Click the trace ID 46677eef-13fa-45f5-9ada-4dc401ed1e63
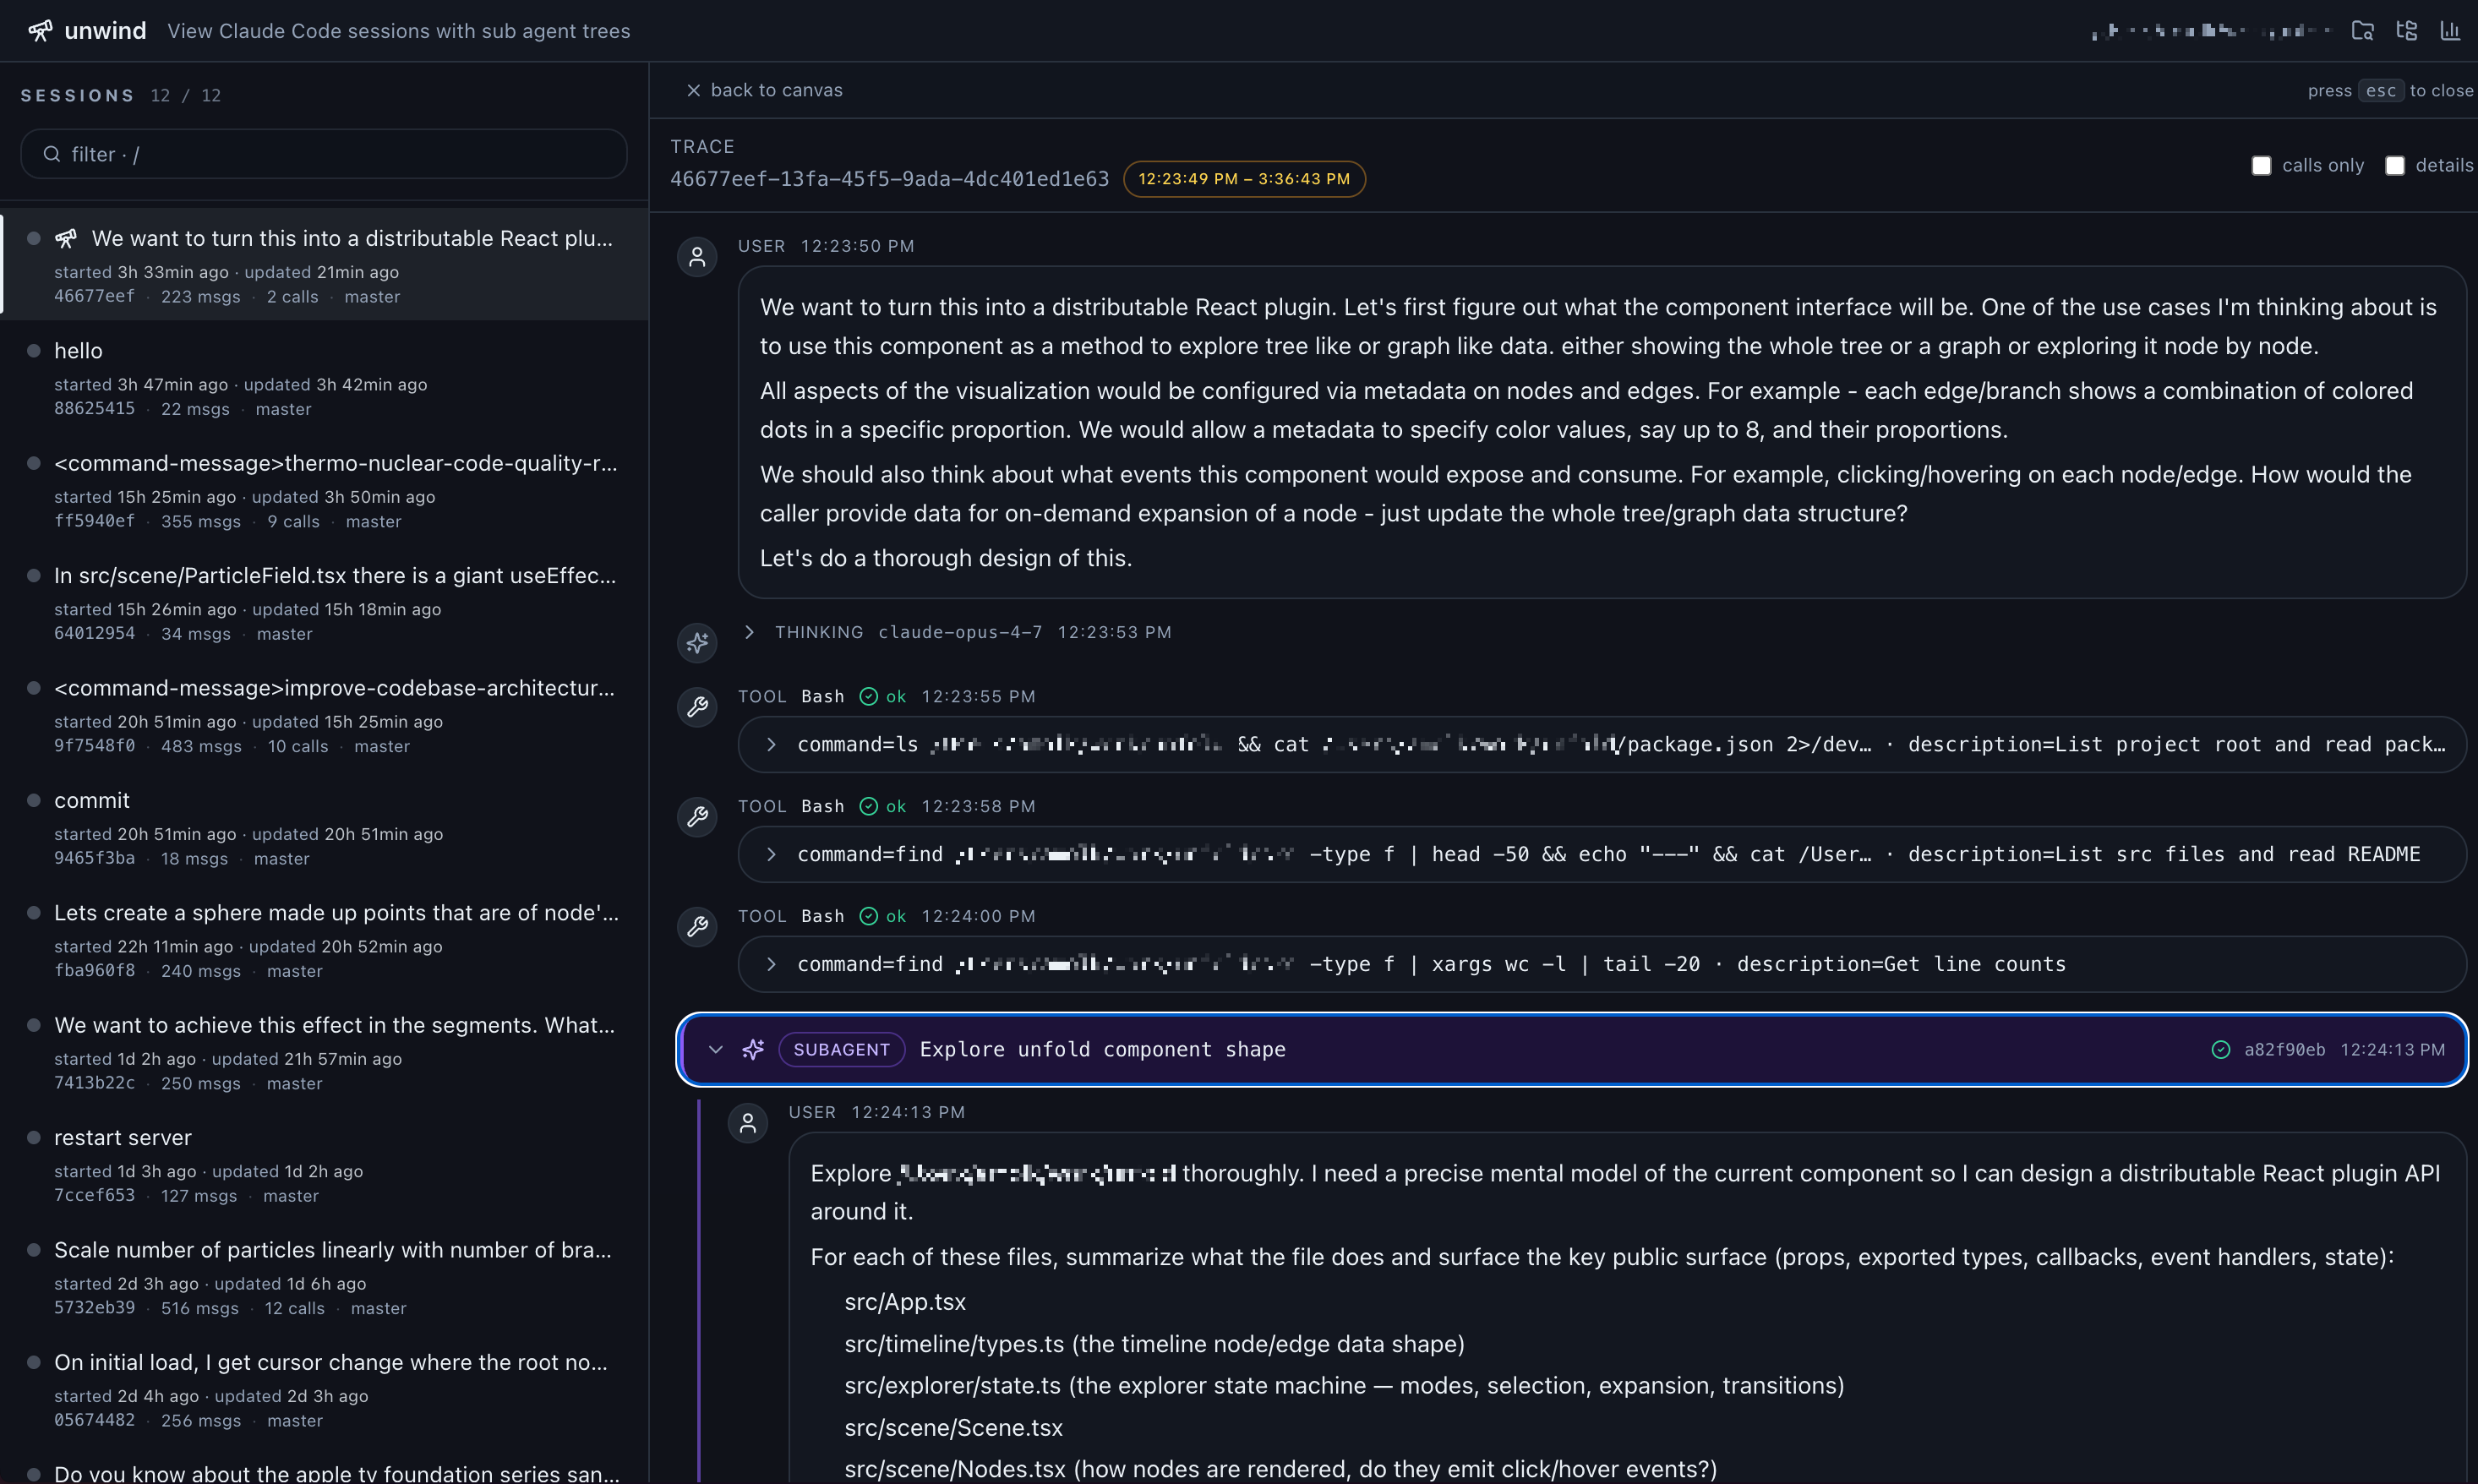Viewport: 2478px width, 1484px height. point(889,179)
